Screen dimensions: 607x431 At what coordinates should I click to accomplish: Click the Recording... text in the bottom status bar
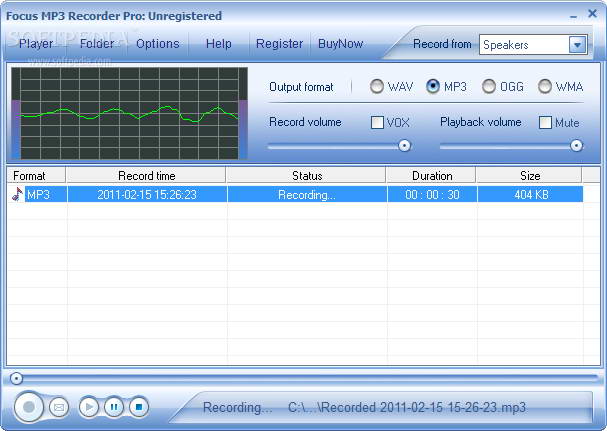pyautogui.click(x=238, y=407)
